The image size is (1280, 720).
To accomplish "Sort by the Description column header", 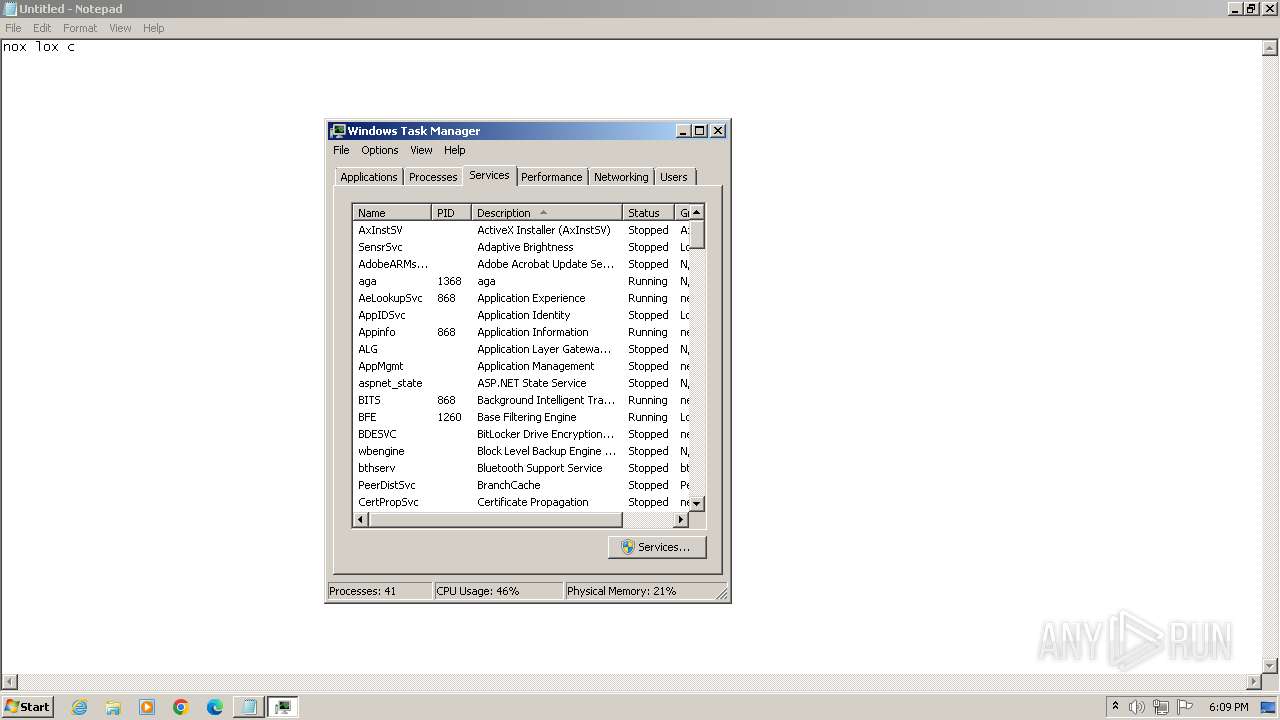I will coord(546,213).
